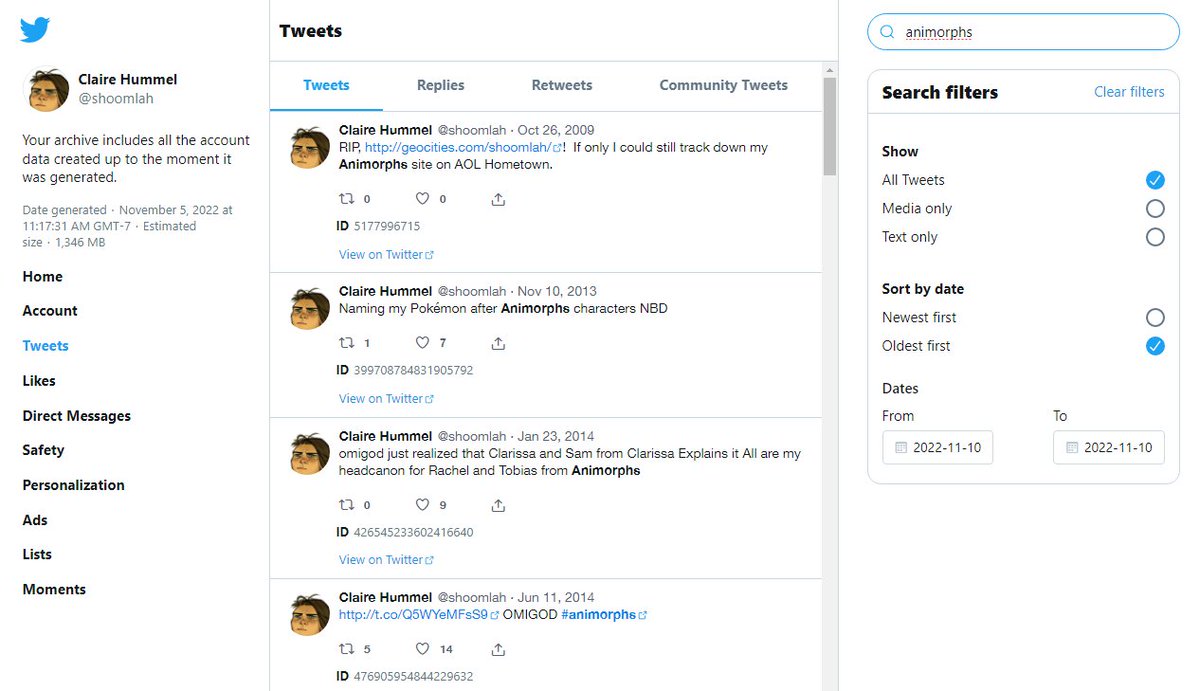Open Moments in the sidebar
This screenshot has height=691, width=1200.
coord(54,589)
